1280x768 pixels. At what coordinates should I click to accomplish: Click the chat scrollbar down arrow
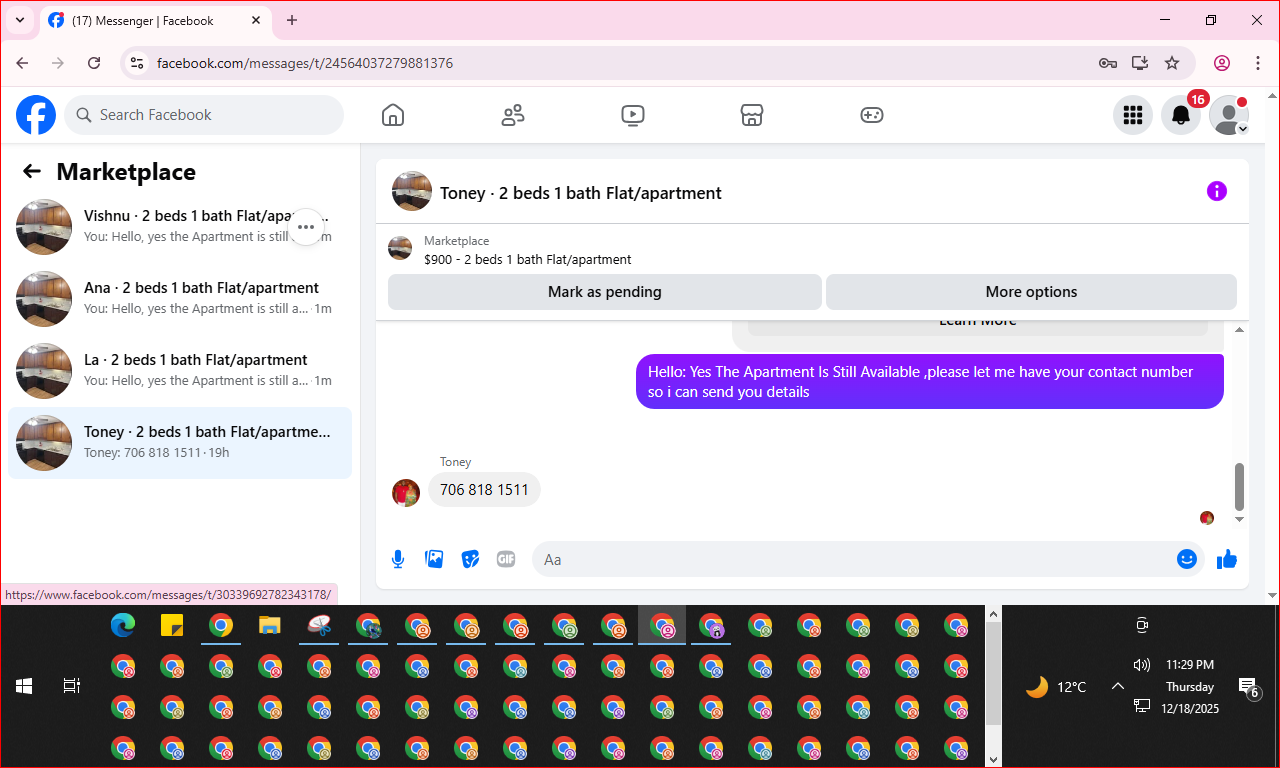coord(1240,519)
